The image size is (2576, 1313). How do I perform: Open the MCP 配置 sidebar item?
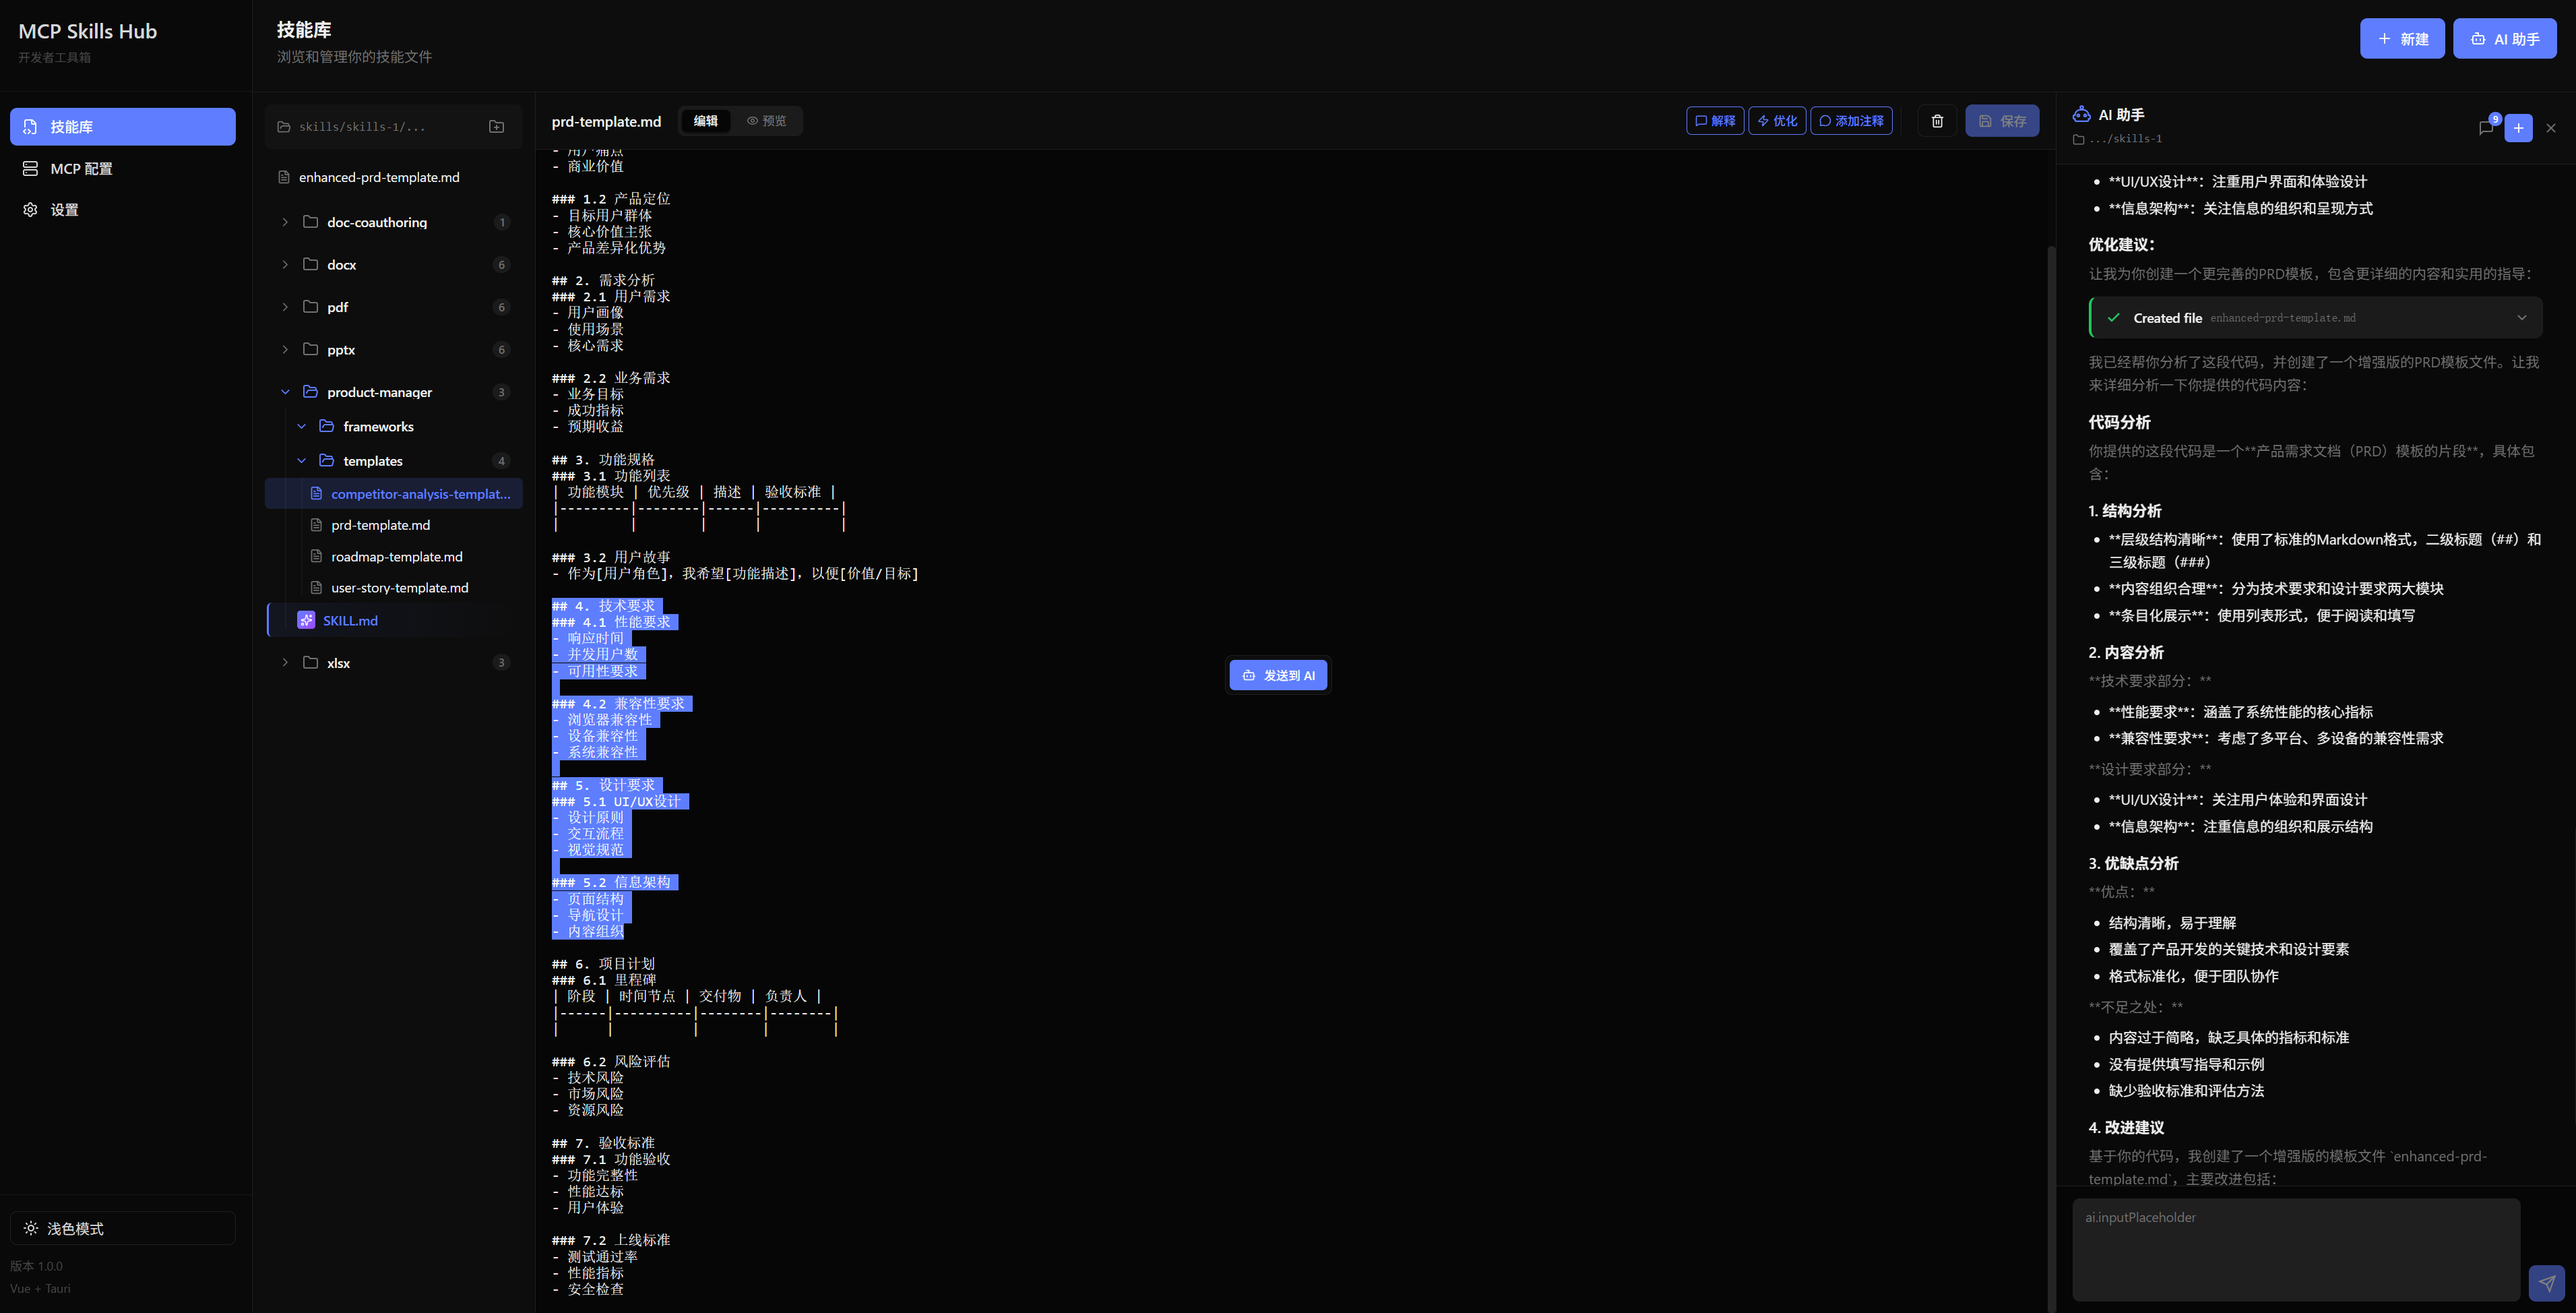[x=81, y=169]
